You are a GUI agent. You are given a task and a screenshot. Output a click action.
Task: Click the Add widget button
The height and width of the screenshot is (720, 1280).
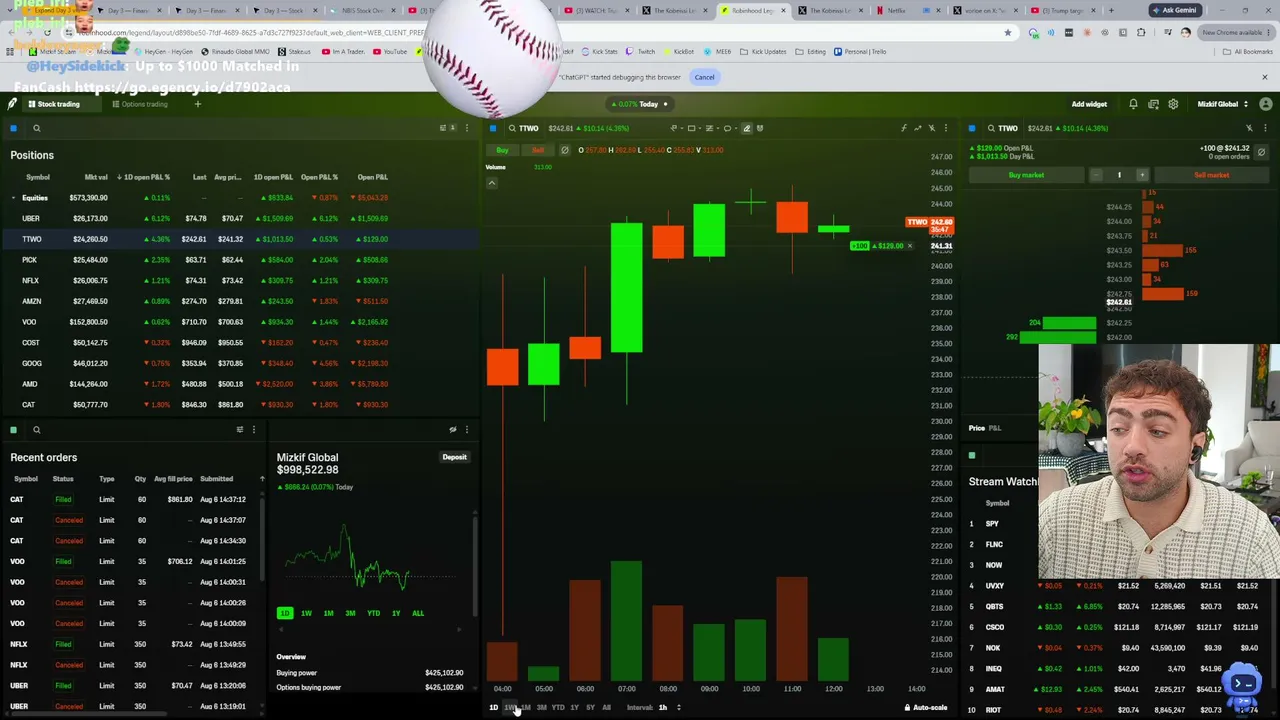(1089, 104)
